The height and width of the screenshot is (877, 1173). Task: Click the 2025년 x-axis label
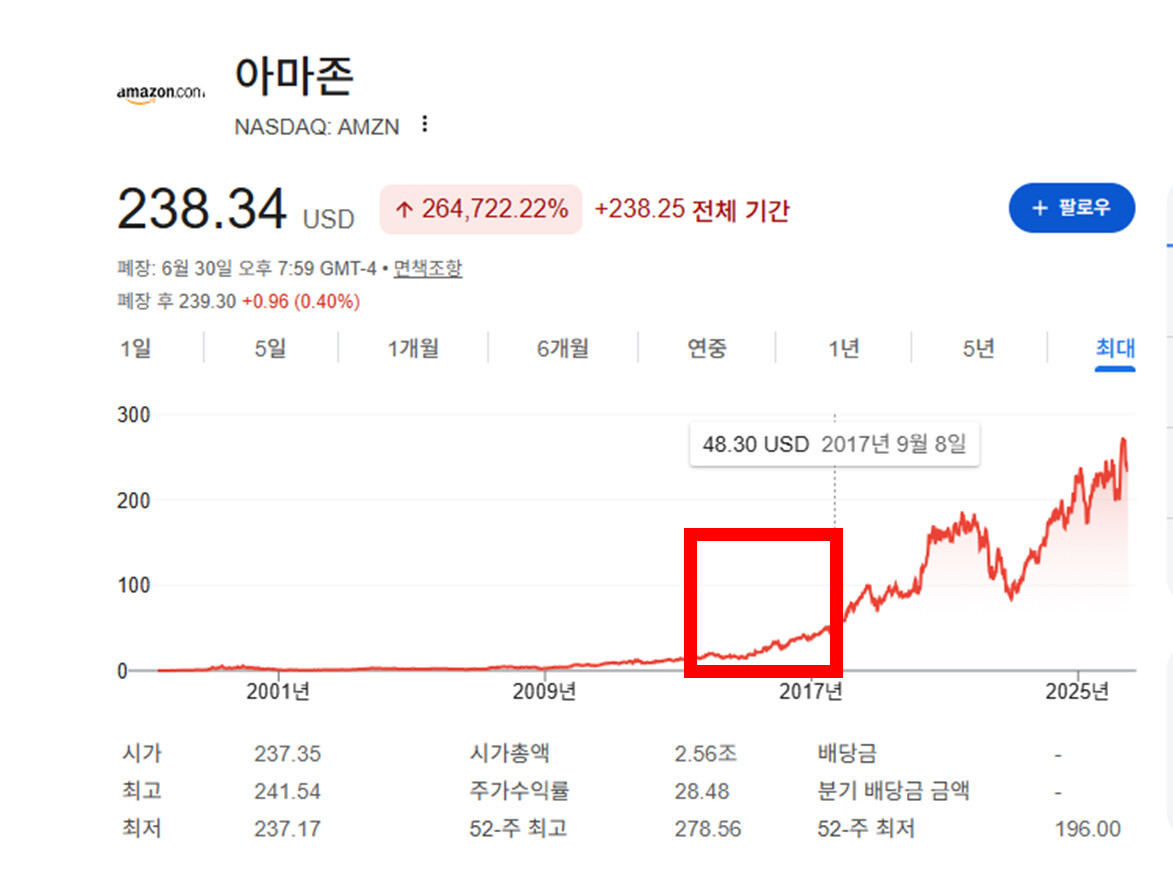1077,691
